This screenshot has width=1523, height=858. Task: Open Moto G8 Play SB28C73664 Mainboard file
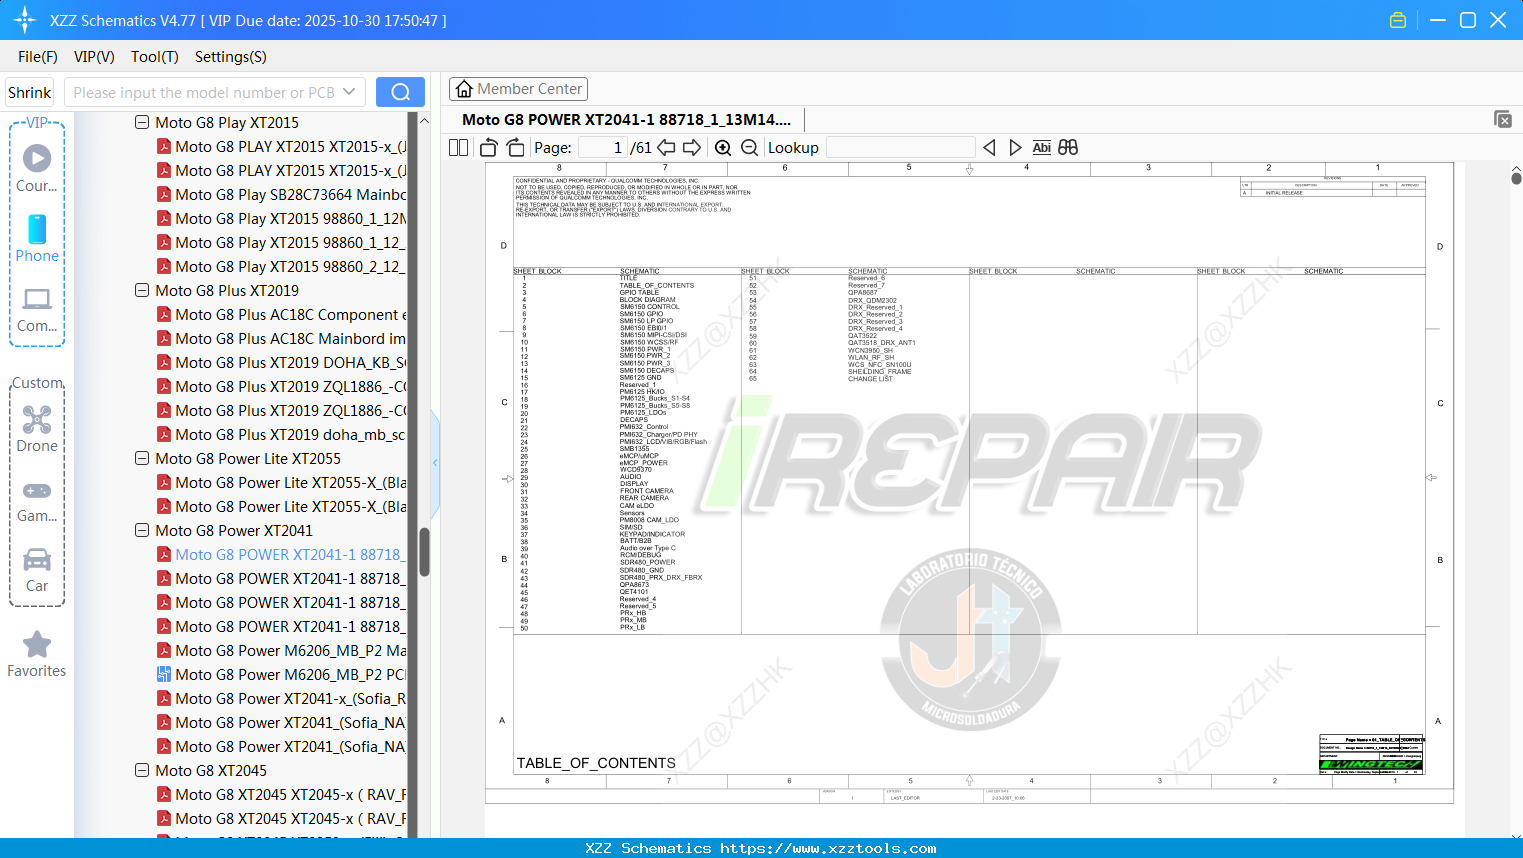(x=281, y=194)
